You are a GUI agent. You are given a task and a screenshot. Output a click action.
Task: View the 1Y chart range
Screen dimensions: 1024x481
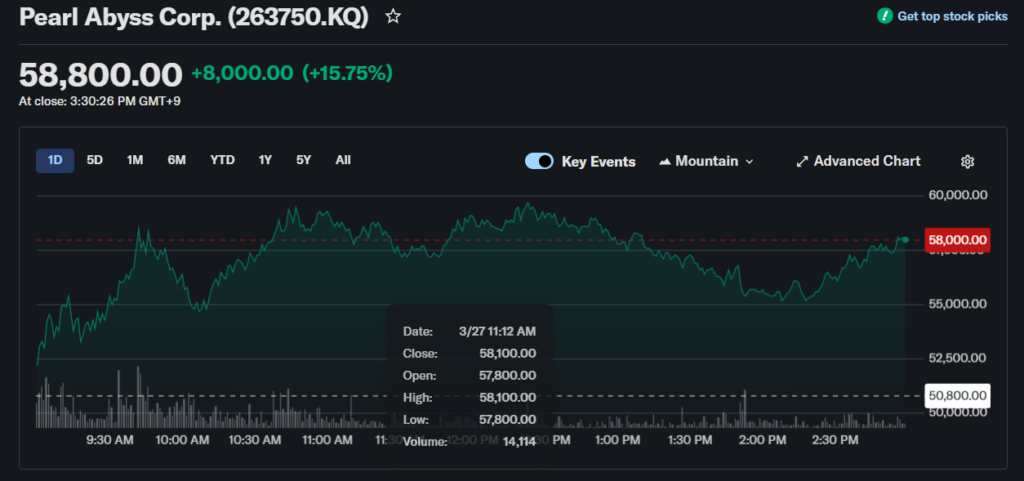pos(265,160)
